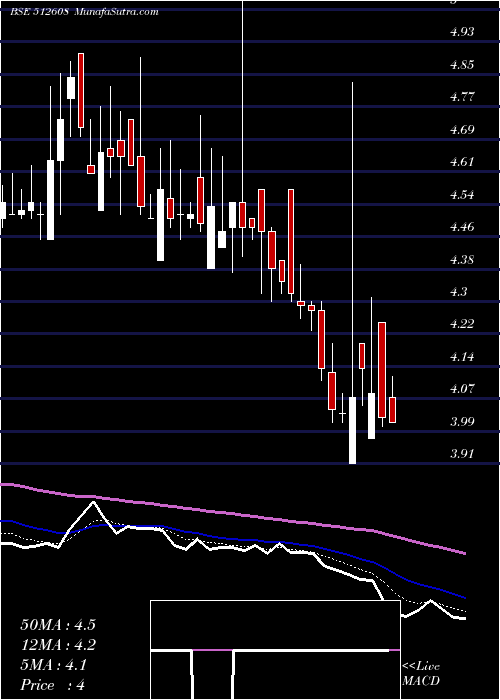Click the 4.85 price axis label
This screenshot has width=500, height=700.
tap(462, 65)
